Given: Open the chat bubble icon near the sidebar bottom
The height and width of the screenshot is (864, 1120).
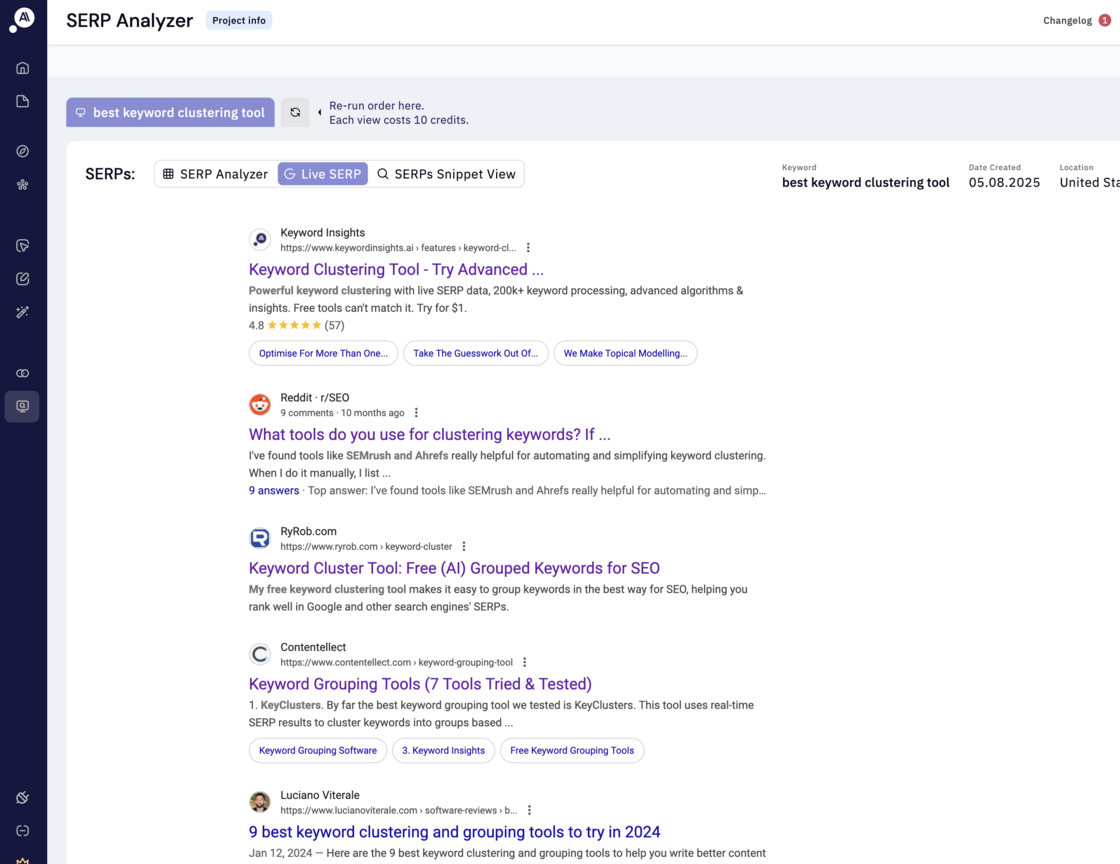Looking at the screenshot, I should (23, 830).
